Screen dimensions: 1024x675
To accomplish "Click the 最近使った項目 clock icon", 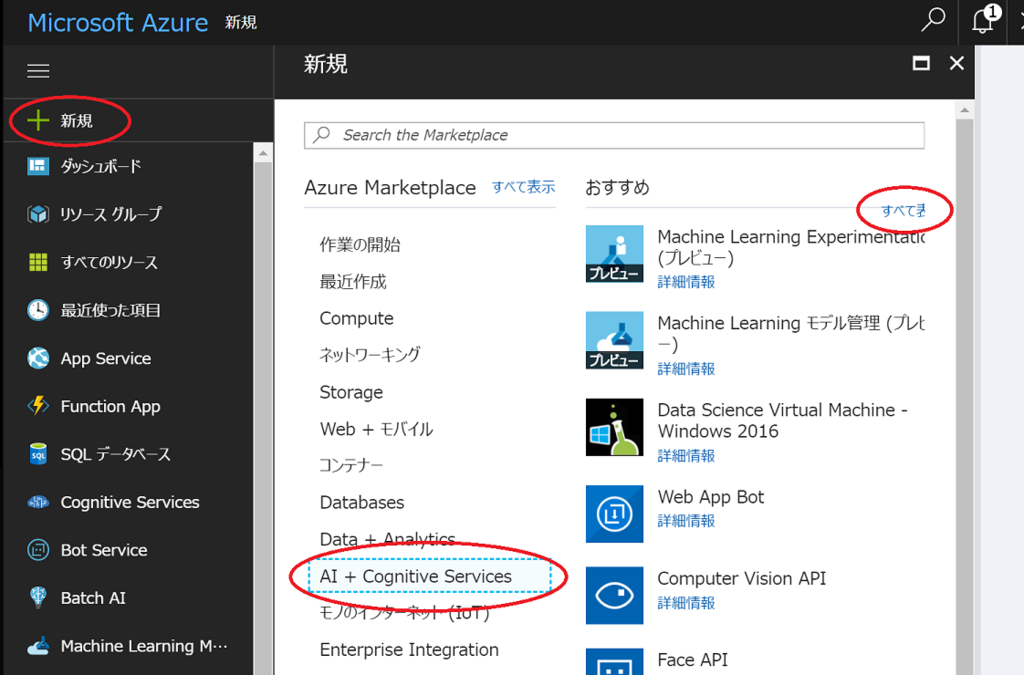I will tap(38, 310).
